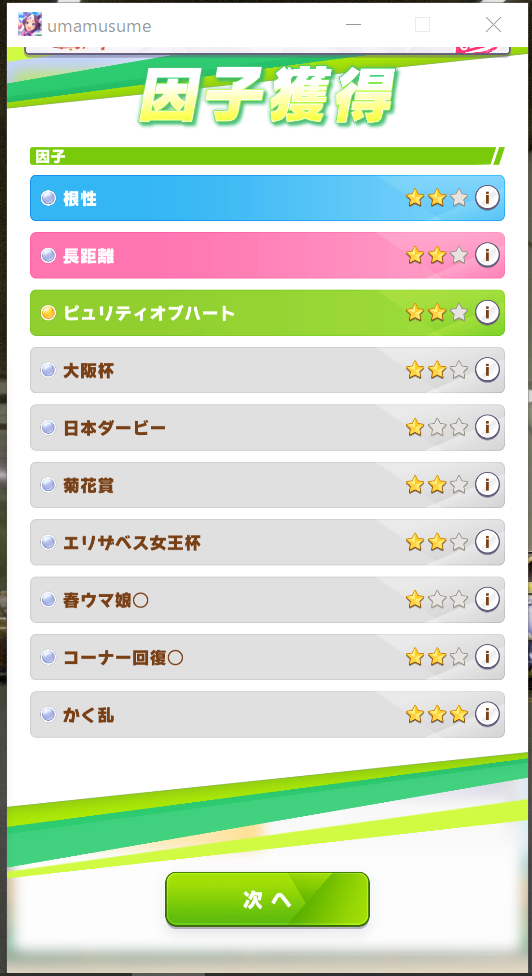Click the 因子 section header bar
Viewport: 532px width, 976px height.
[x=267, y=156]
